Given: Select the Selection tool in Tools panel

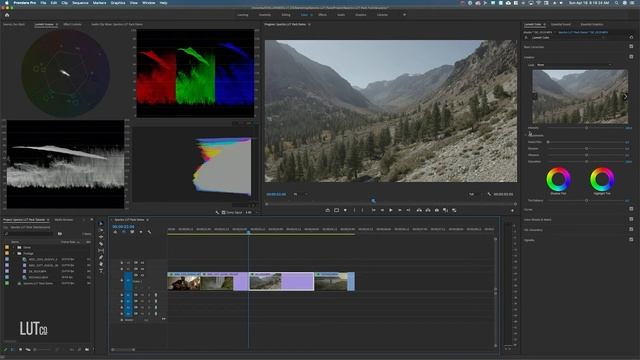Looking at the screenshot, I should [101, 224].
